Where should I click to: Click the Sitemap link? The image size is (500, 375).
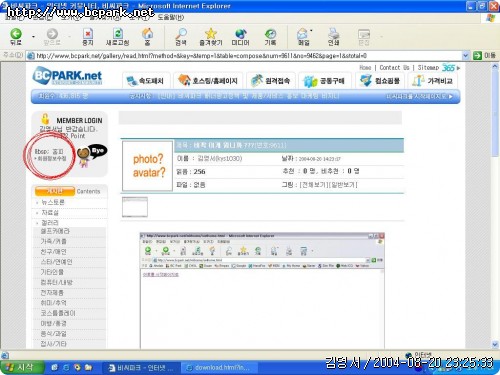tap(428, 67)
